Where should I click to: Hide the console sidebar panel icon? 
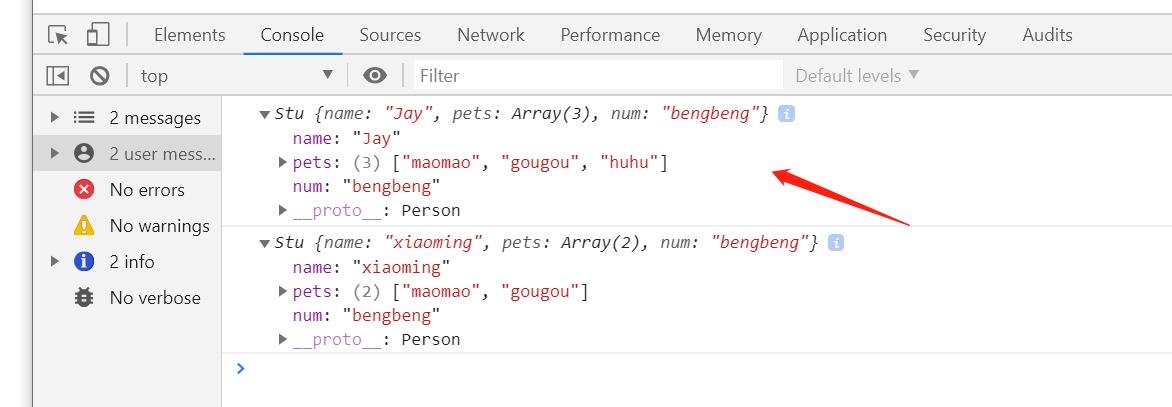pos(58,75)
